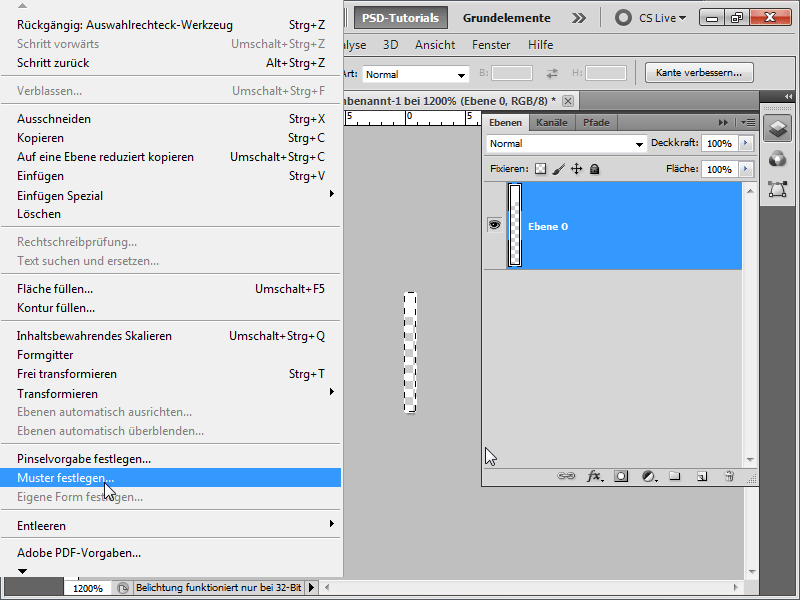Click status bar preview icon beside 1200%
800x600 pixels.
click(122, 588)
